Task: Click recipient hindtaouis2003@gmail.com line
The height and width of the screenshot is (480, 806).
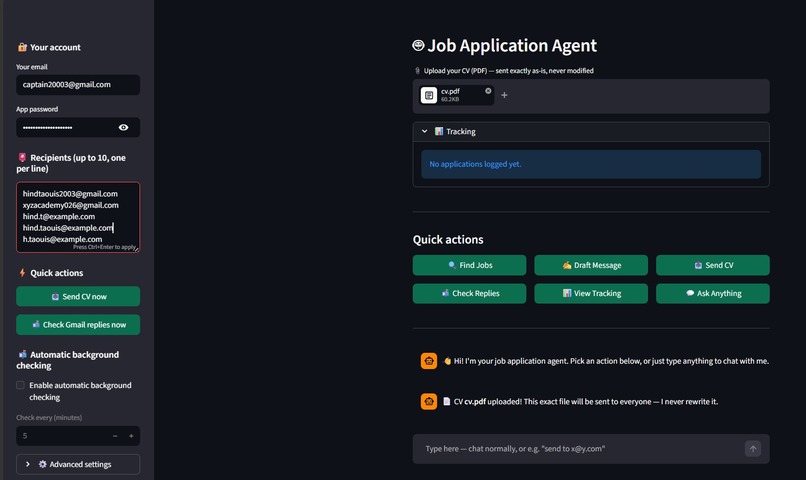Action: [70, 194]
